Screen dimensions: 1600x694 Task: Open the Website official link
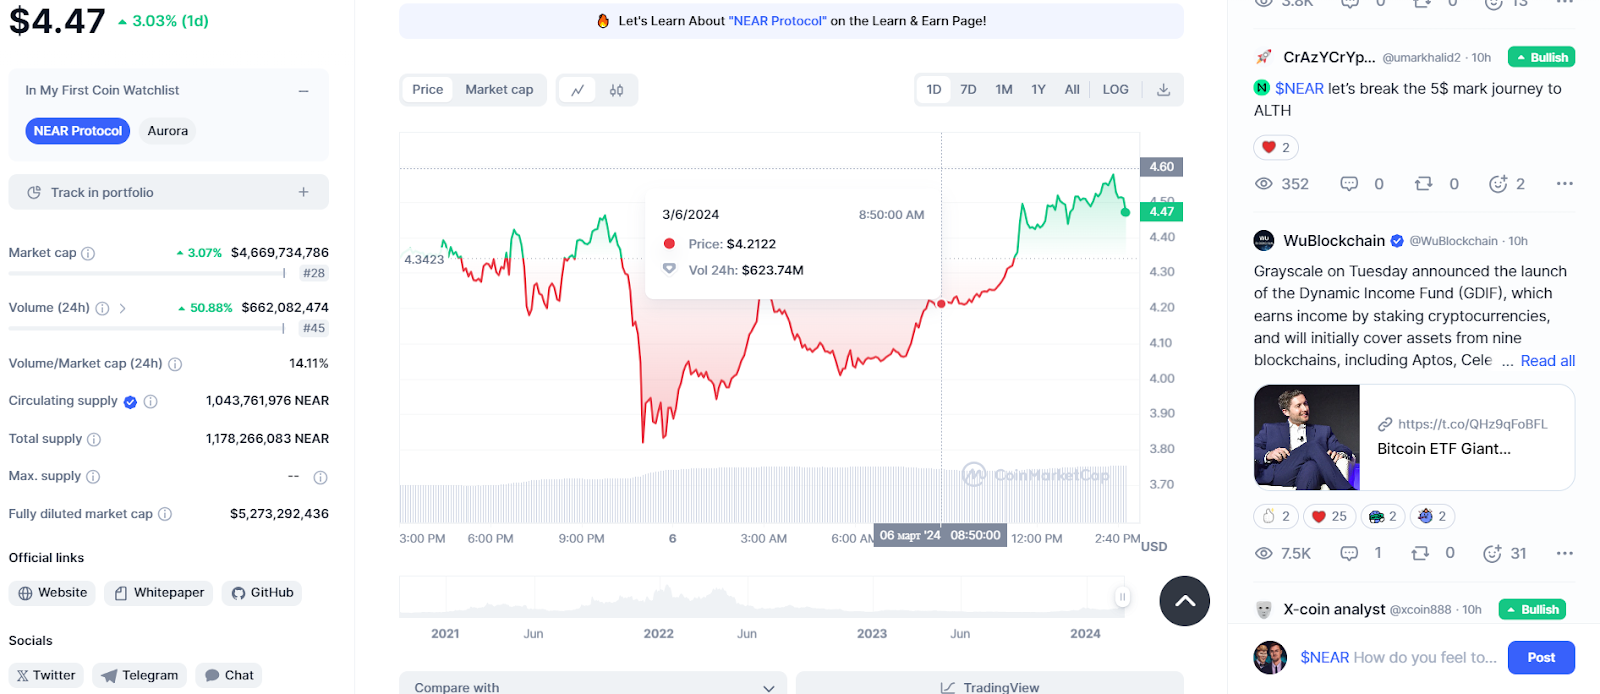point(52,593)
